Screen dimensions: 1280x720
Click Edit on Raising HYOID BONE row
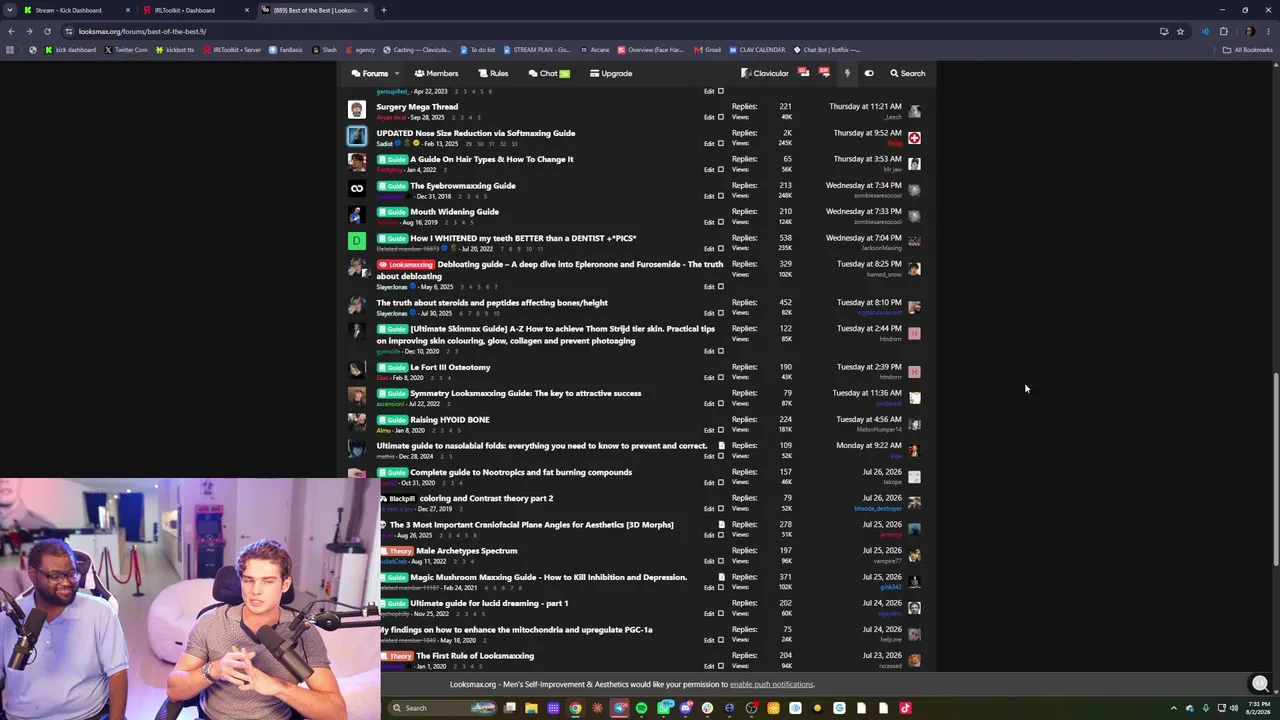(x=709, y=430)
